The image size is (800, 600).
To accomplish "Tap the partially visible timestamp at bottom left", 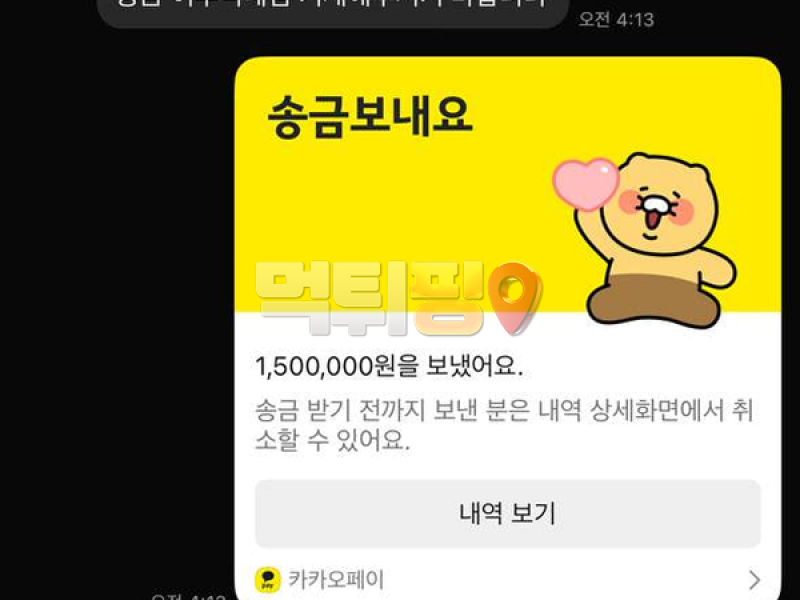I will coord(189,596).
